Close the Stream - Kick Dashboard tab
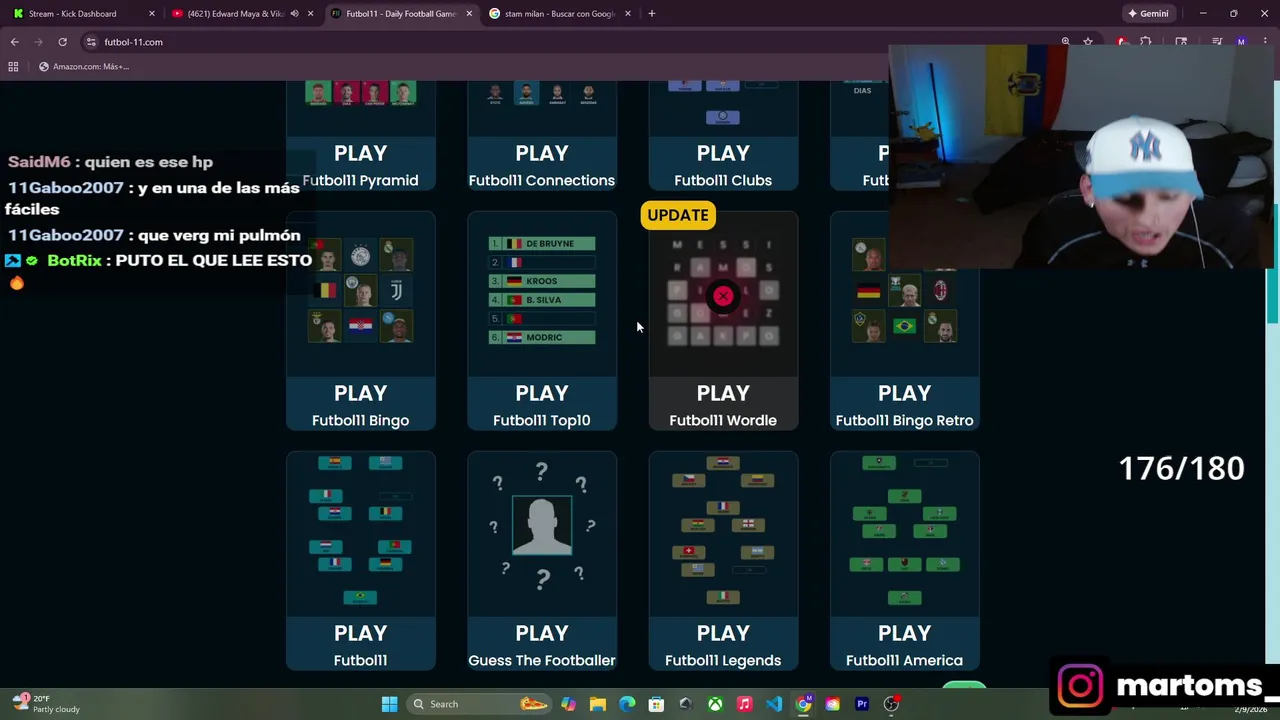Screen dimensions: 1280x720 (151, 14)
